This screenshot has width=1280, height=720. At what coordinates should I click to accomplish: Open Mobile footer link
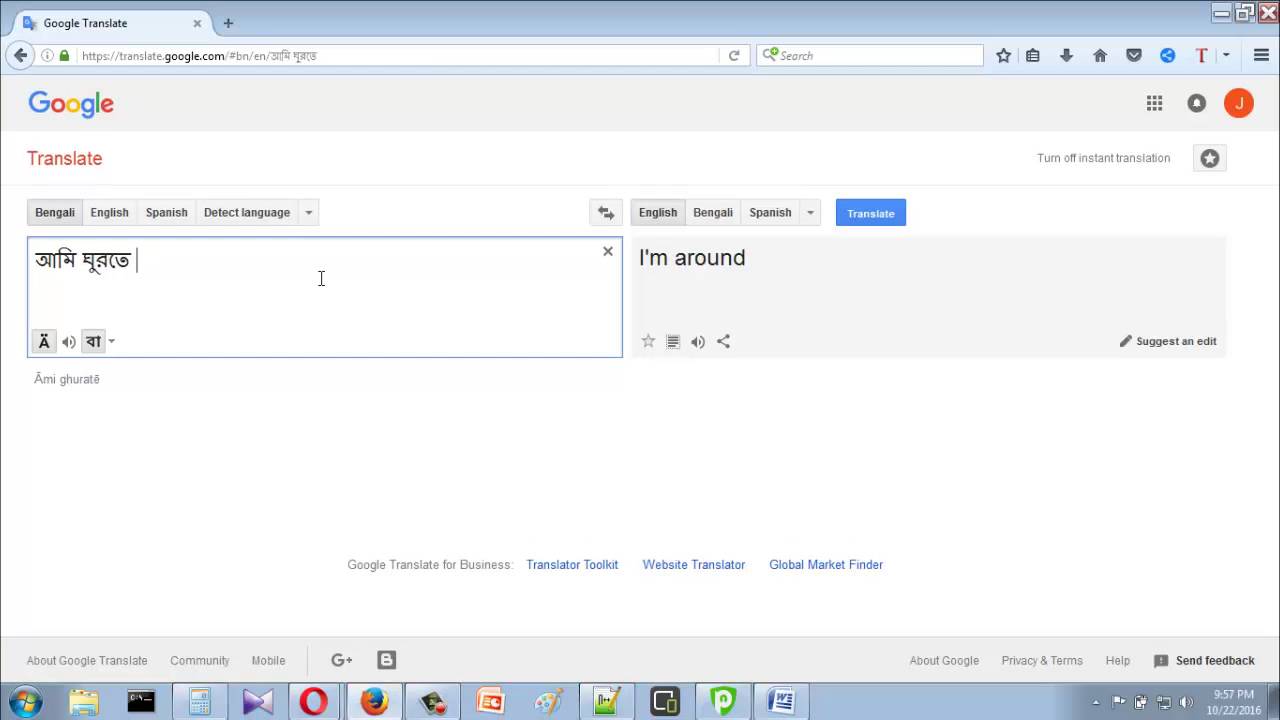tap(268, 661)
